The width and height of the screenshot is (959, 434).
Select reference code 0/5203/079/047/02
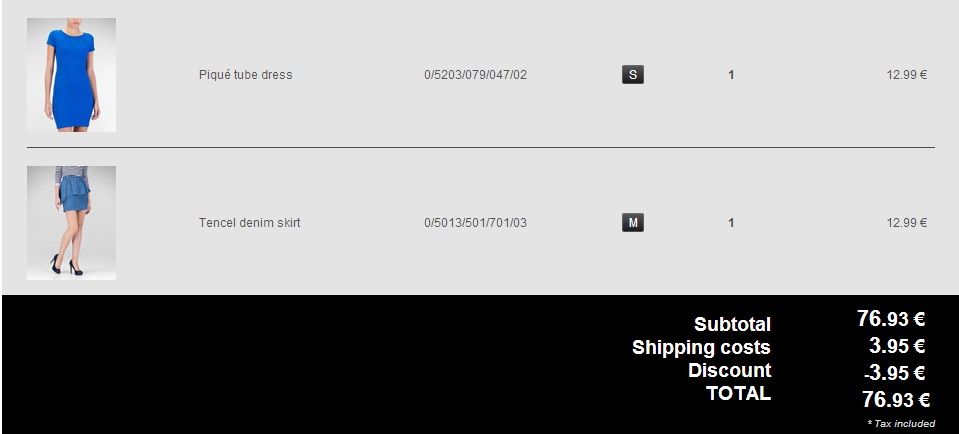coord(475,75)
